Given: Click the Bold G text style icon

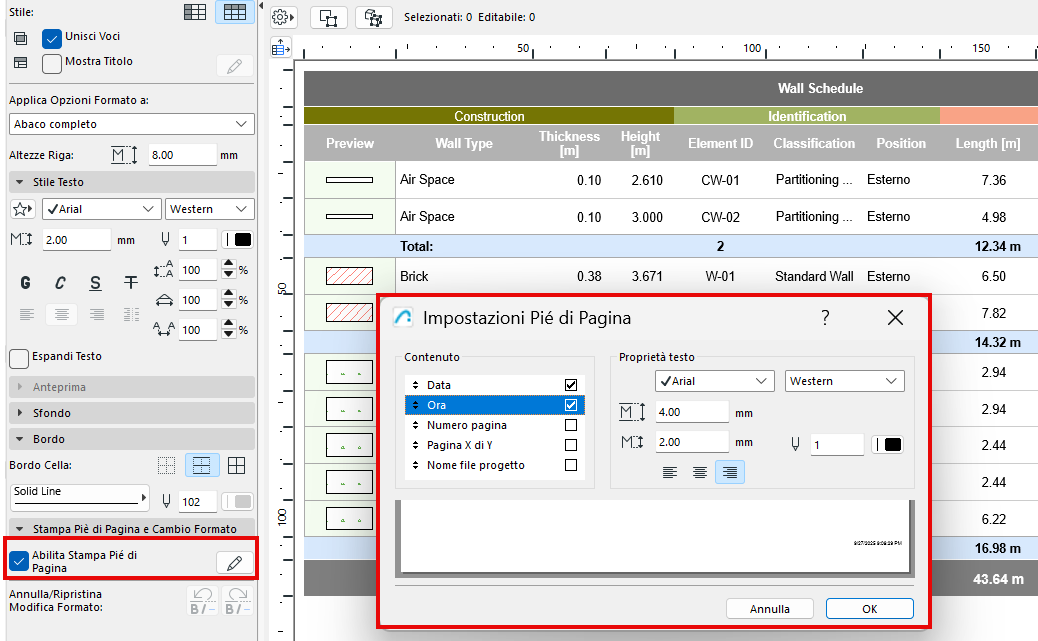Looking at the screenshot, I should coord(26,283).
